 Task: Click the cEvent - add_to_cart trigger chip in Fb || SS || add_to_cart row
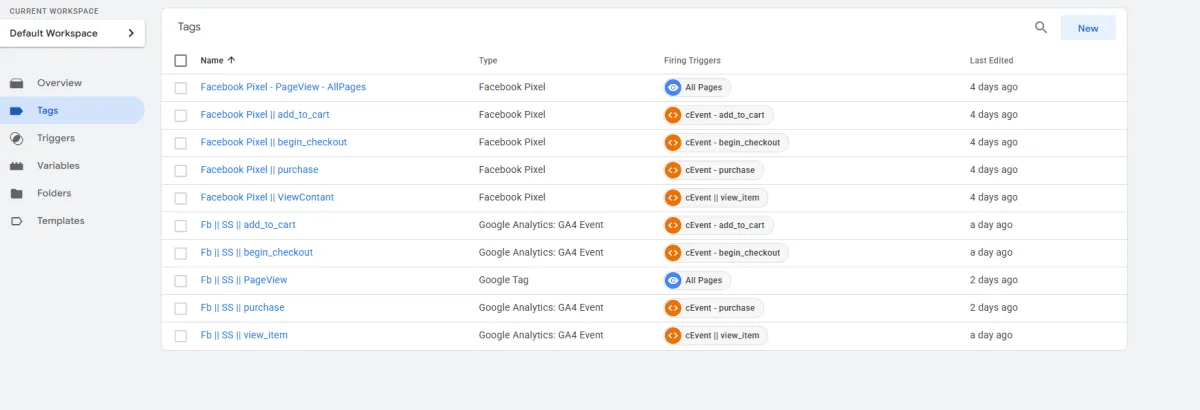tap(719, 225)
